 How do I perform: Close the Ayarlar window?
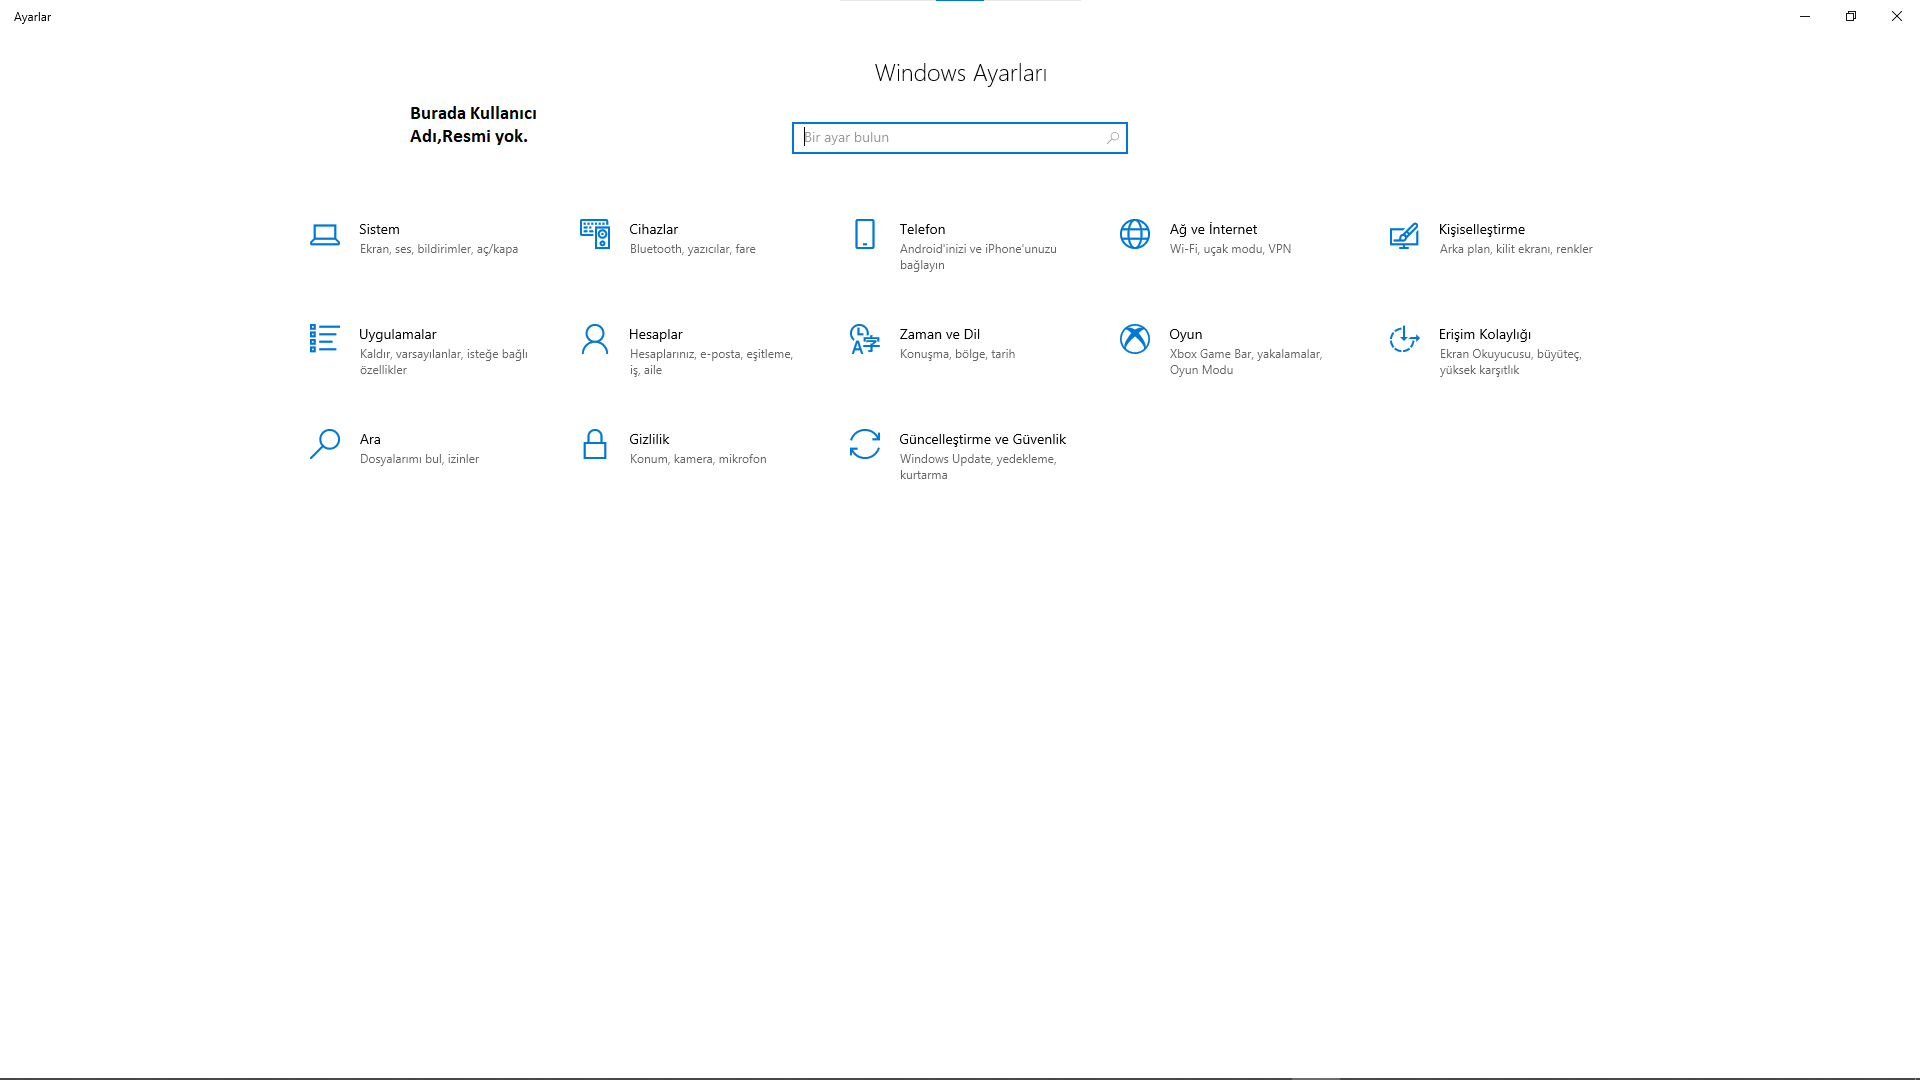(1897, 16)
